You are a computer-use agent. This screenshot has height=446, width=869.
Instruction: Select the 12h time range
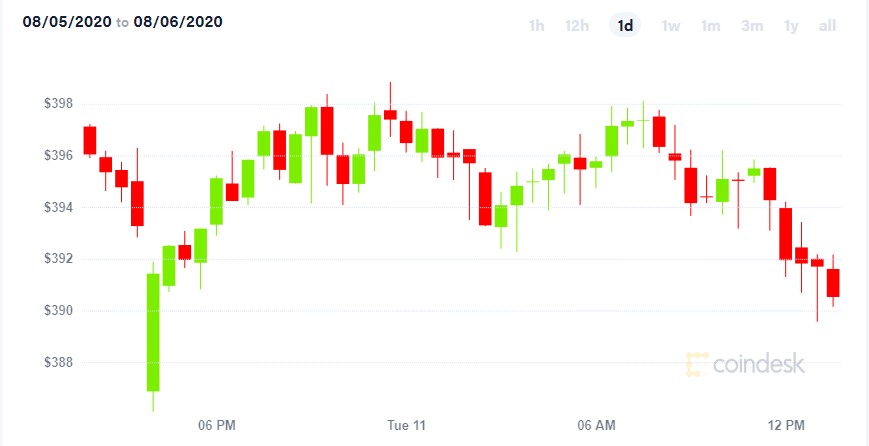[576, 25]
